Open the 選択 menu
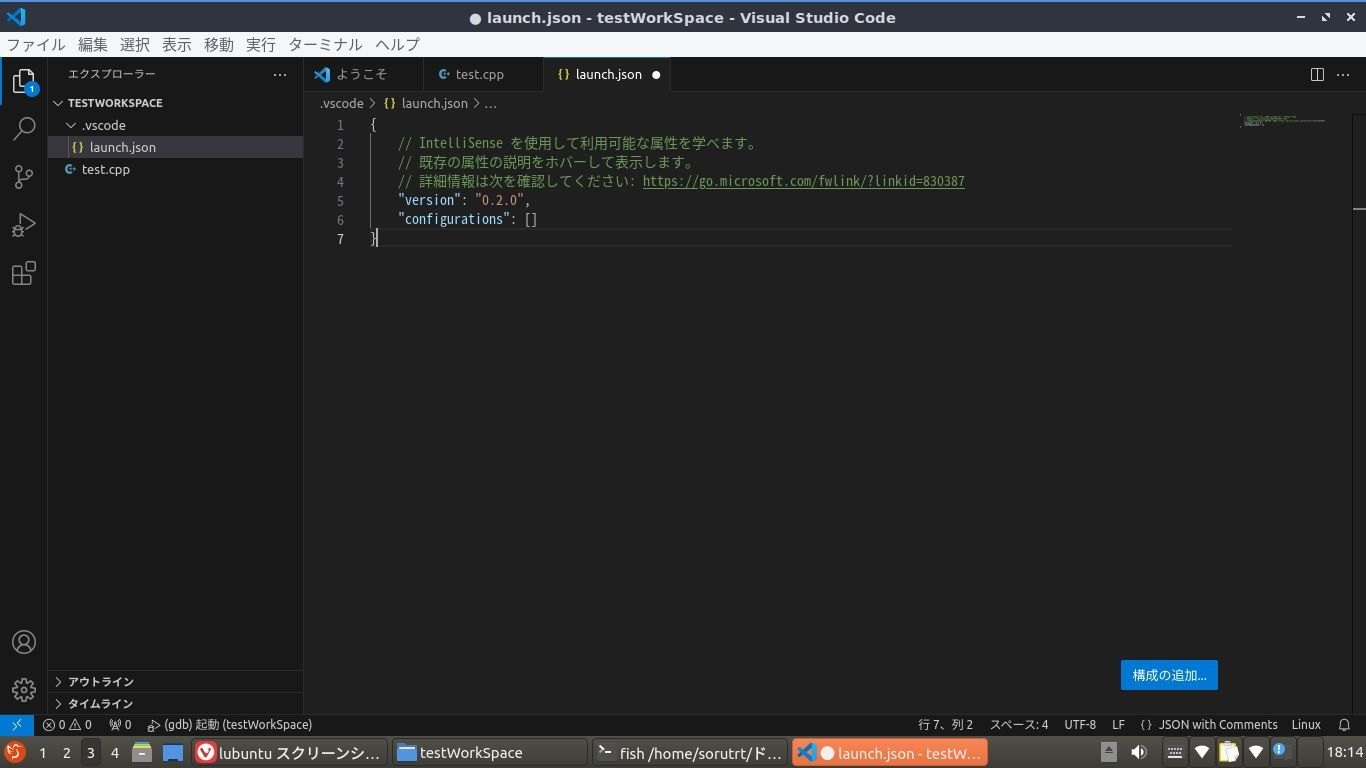The width and height of the screenshot is (1366, 768). (135, 45)
